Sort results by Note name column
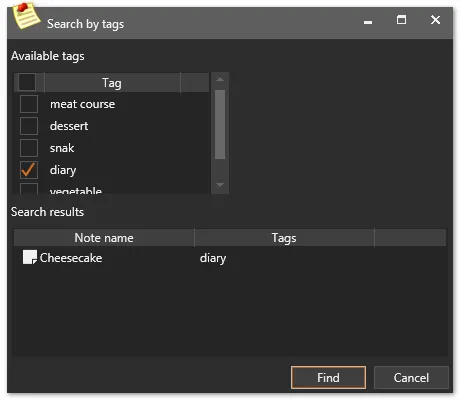Image resolution: width=460 pixels, height=400 pixels. point(104,238)
